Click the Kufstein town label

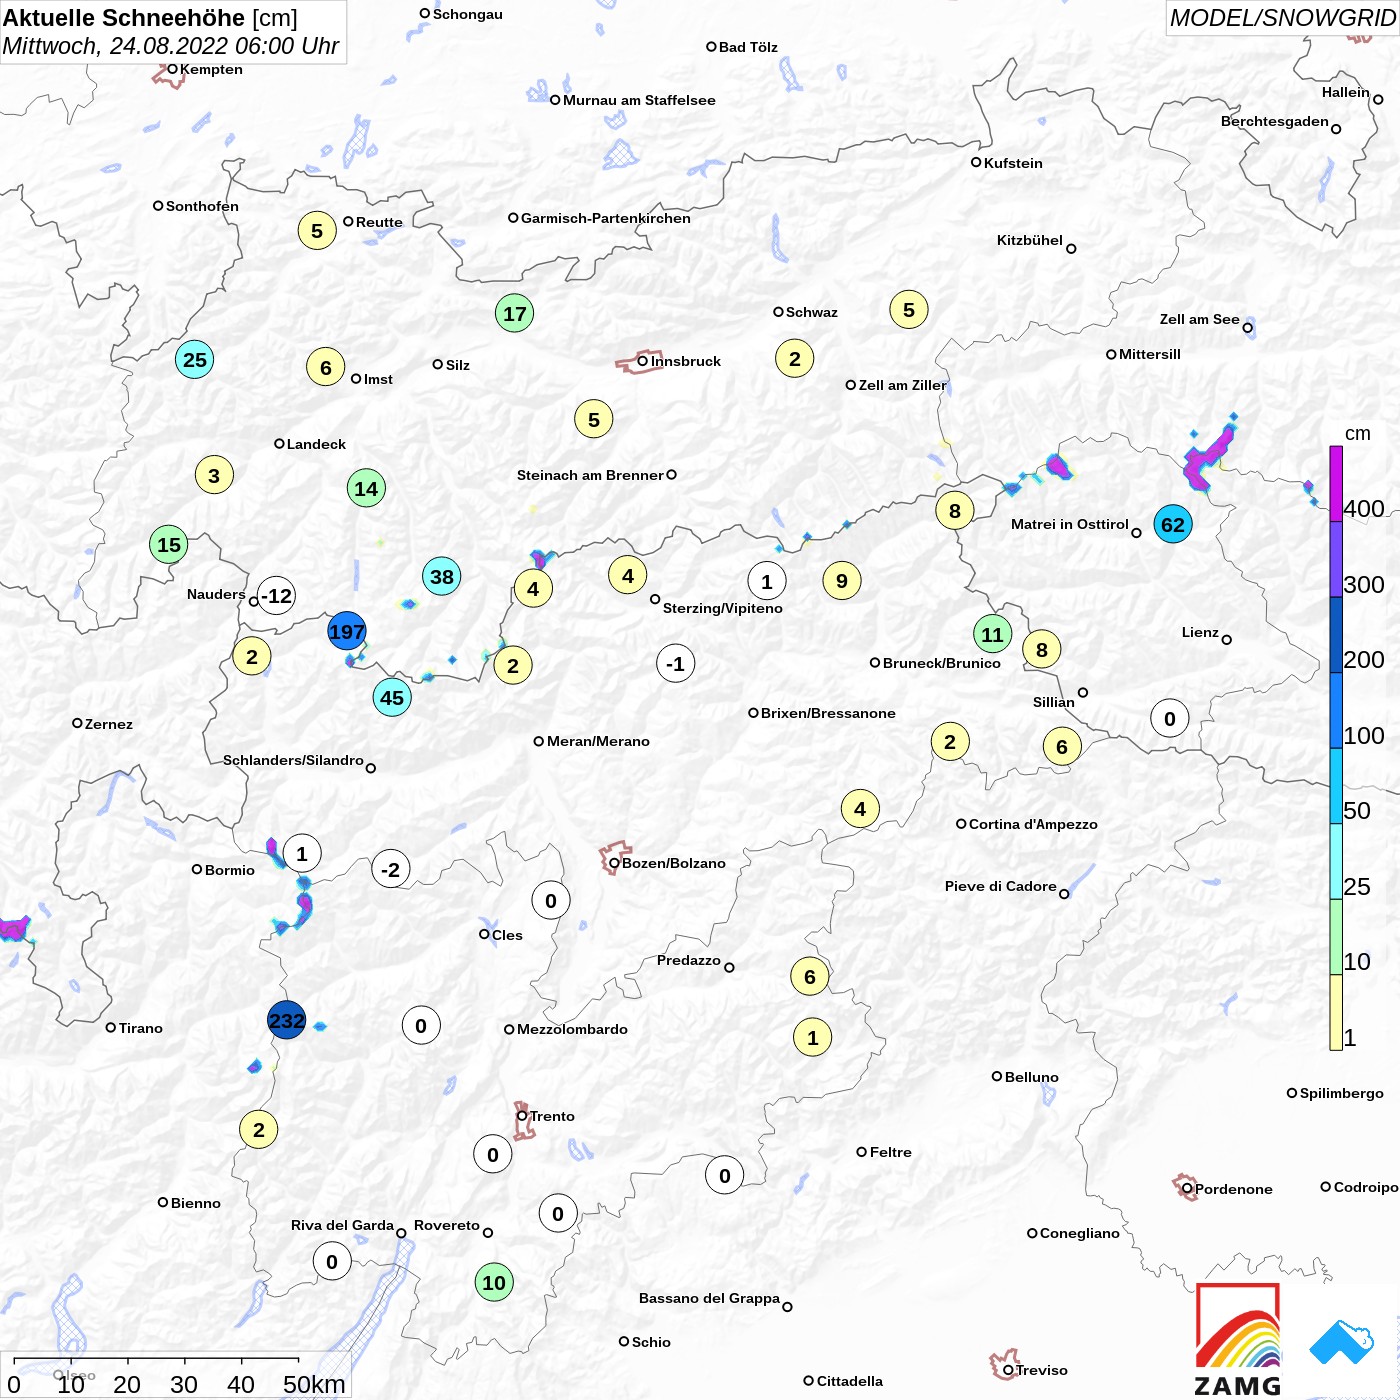pos(1013,163)
